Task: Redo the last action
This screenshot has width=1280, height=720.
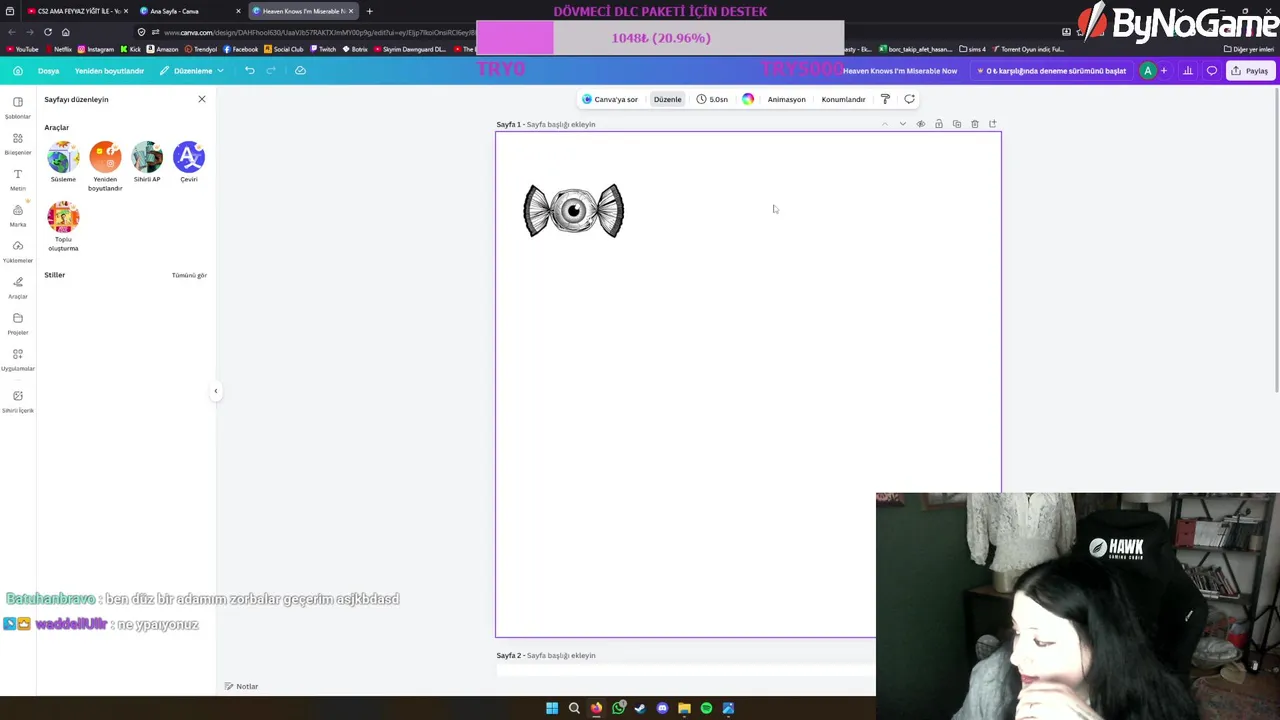Action: tap(271, 71)
